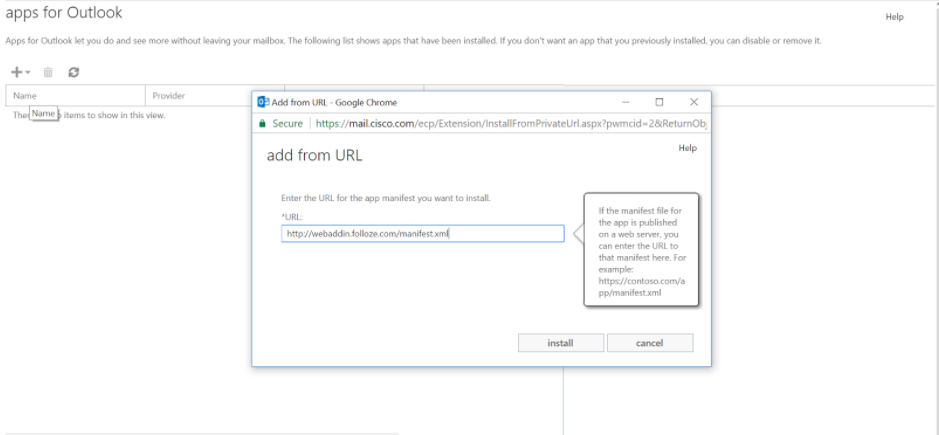This screenshot has height=435, width=939.
Task: Click the cancel button
Action: click(x=650, y=343)
